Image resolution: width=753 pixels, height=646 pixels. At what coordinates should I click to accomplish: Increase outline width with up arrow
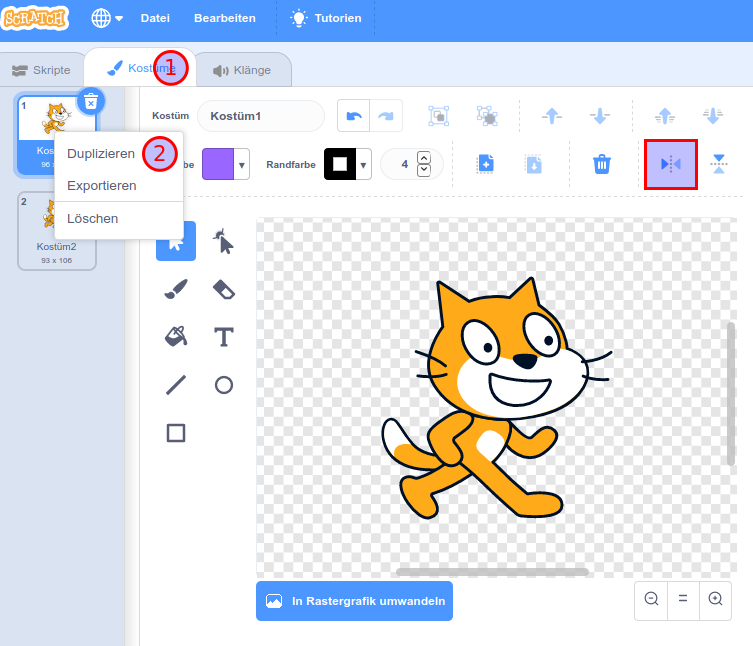coord(424,158)
